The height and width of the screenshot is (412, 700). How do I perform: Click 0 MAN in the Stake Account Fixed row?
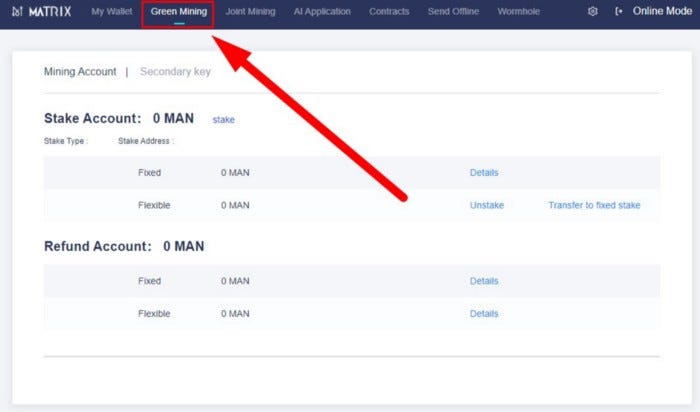(235, 173)
